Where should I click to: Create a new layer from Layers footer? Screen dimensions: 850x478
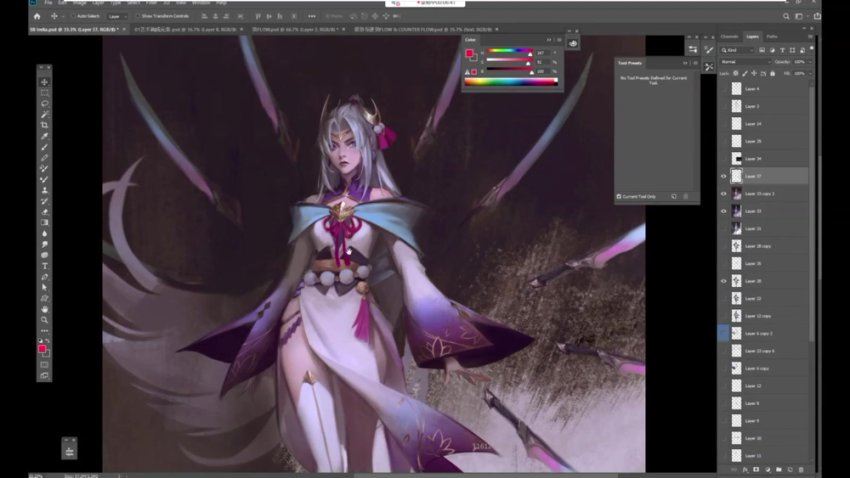790,469
